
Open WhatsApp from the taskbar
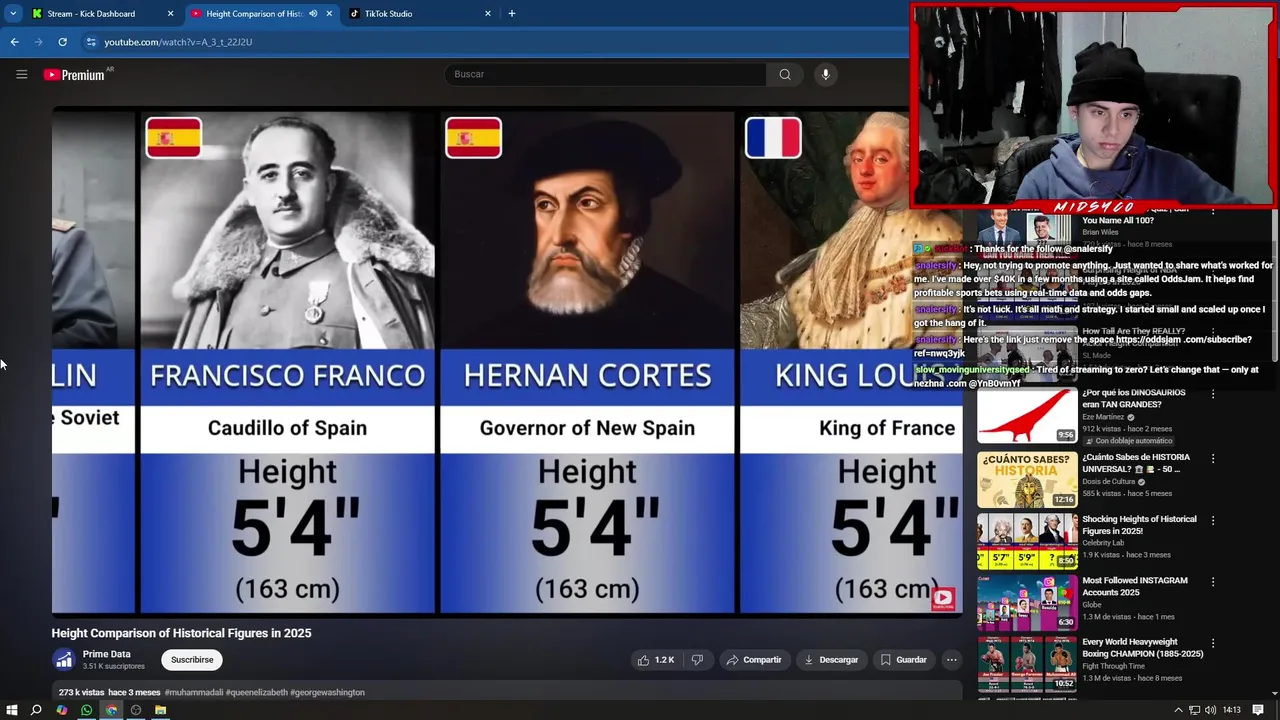pyautogui.click(x=86, y=710)
